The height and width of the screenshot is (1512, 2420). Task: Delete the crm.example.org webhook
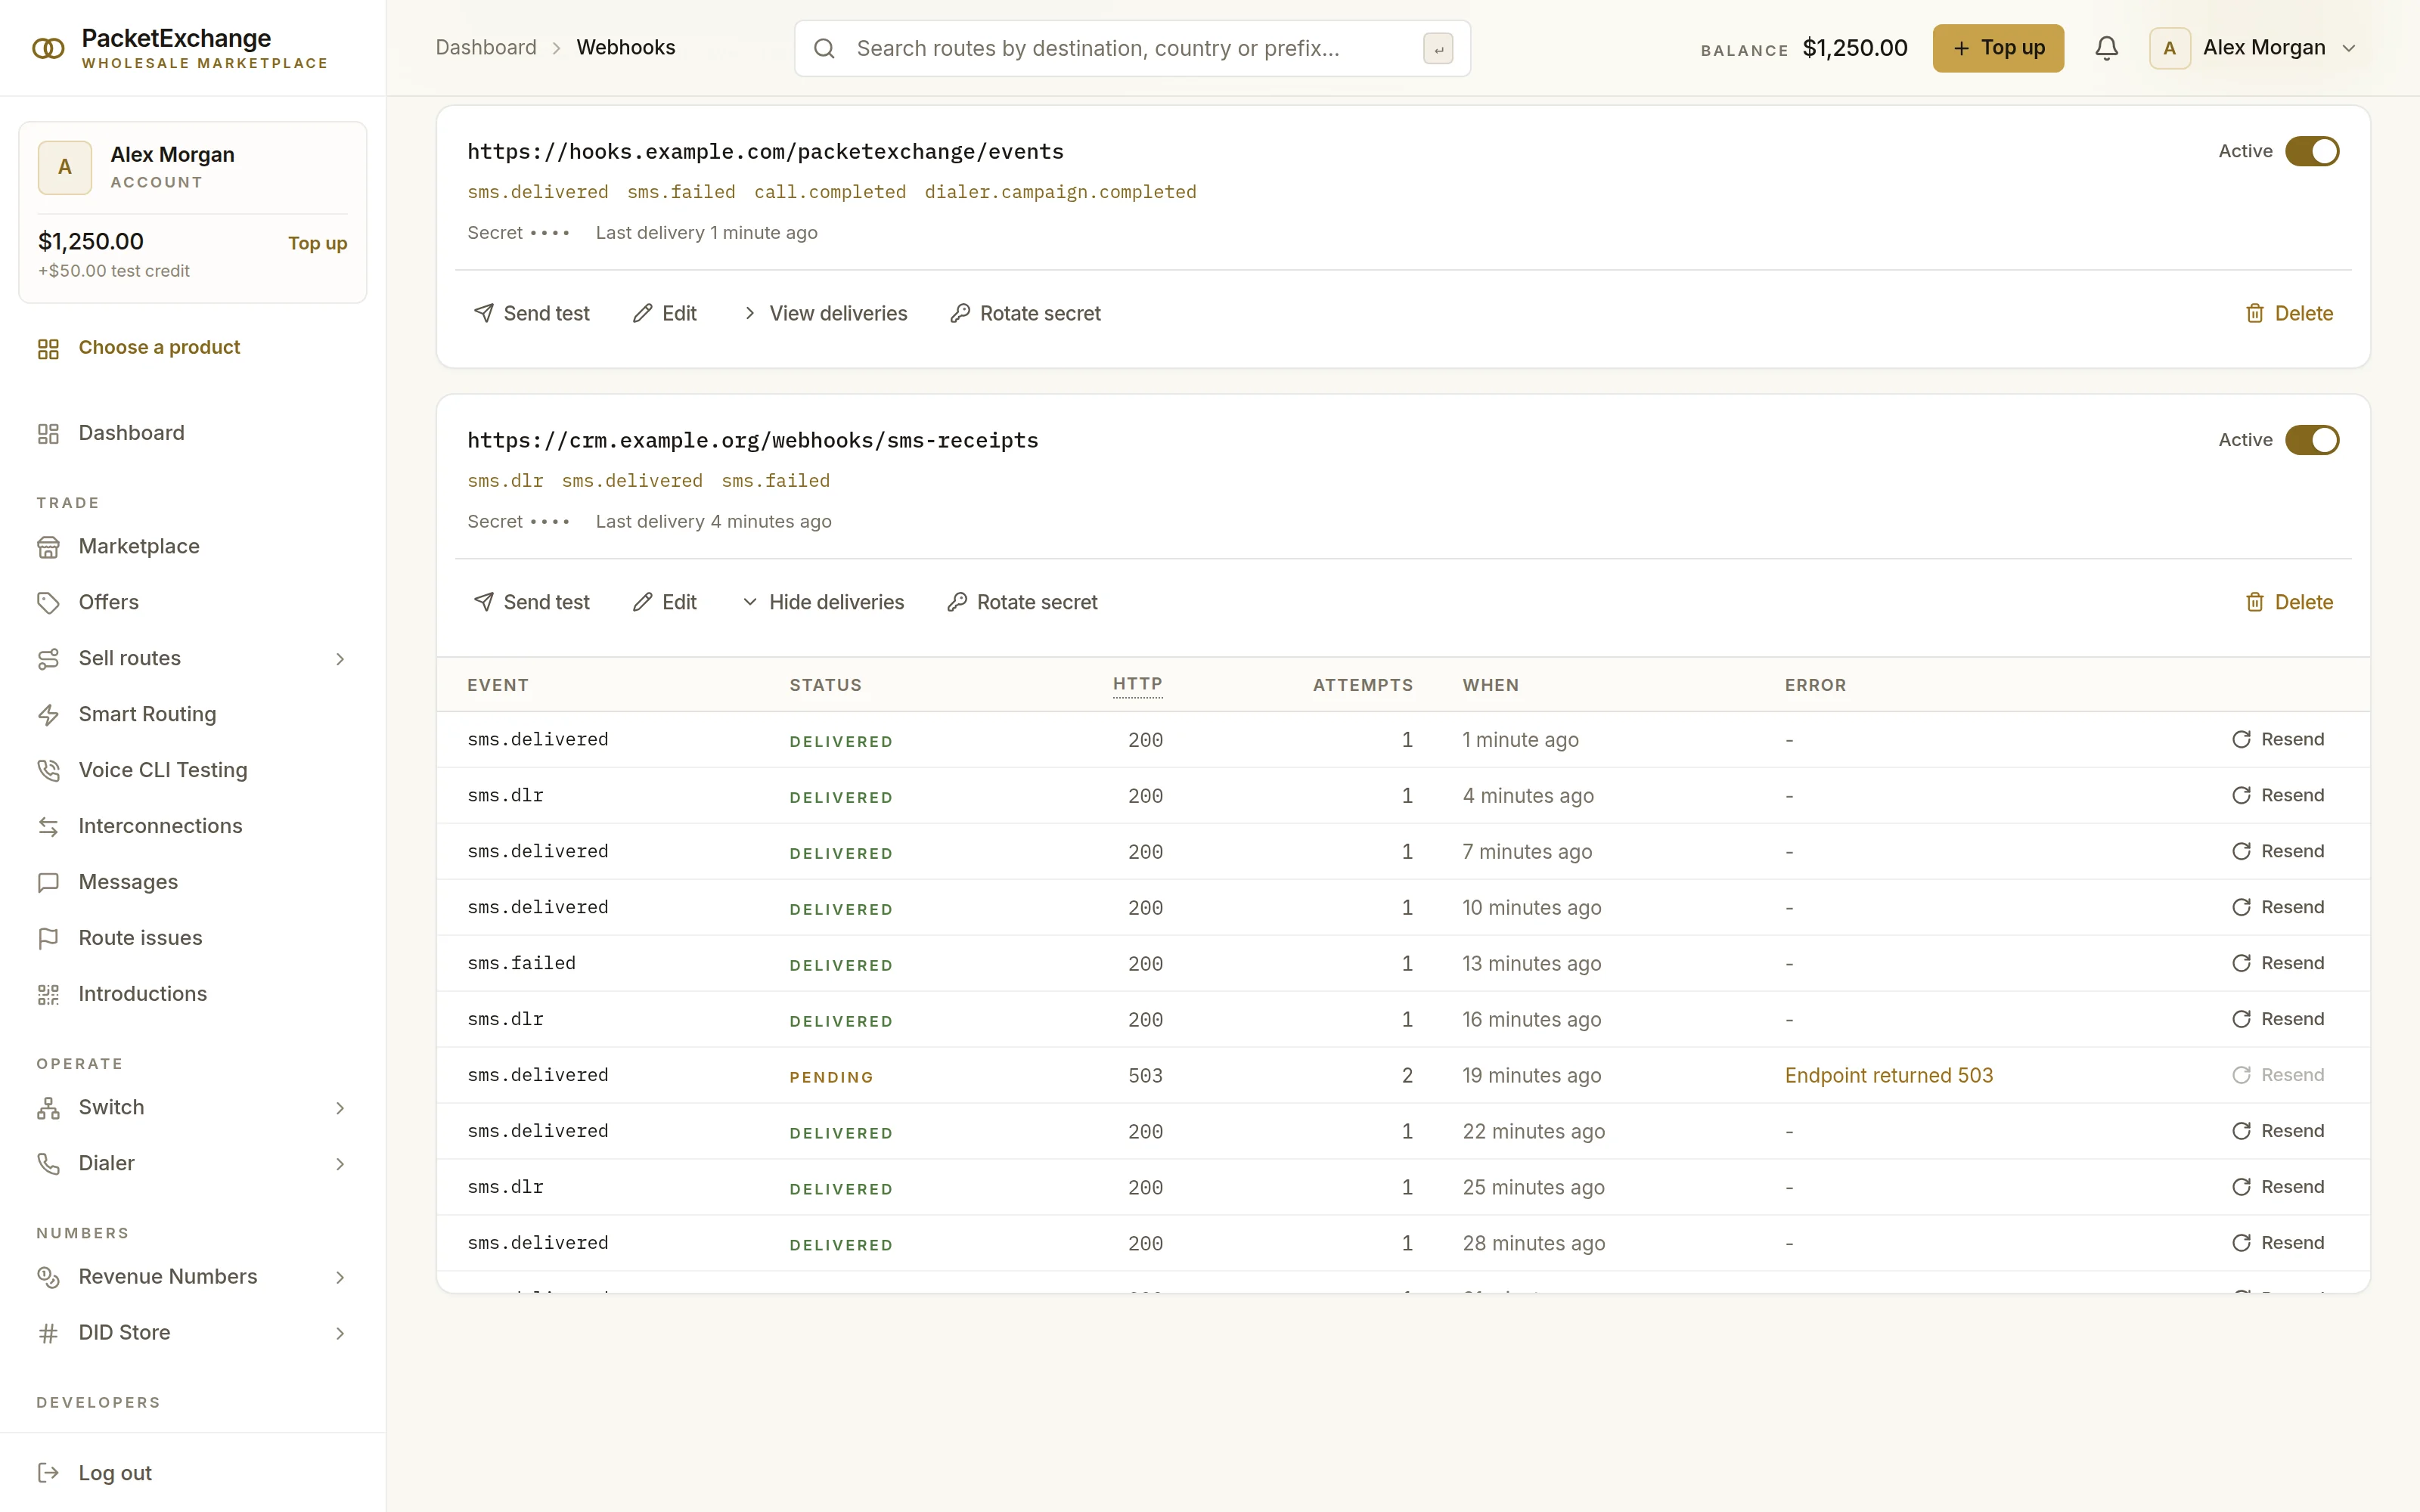tap(2289, 602)
